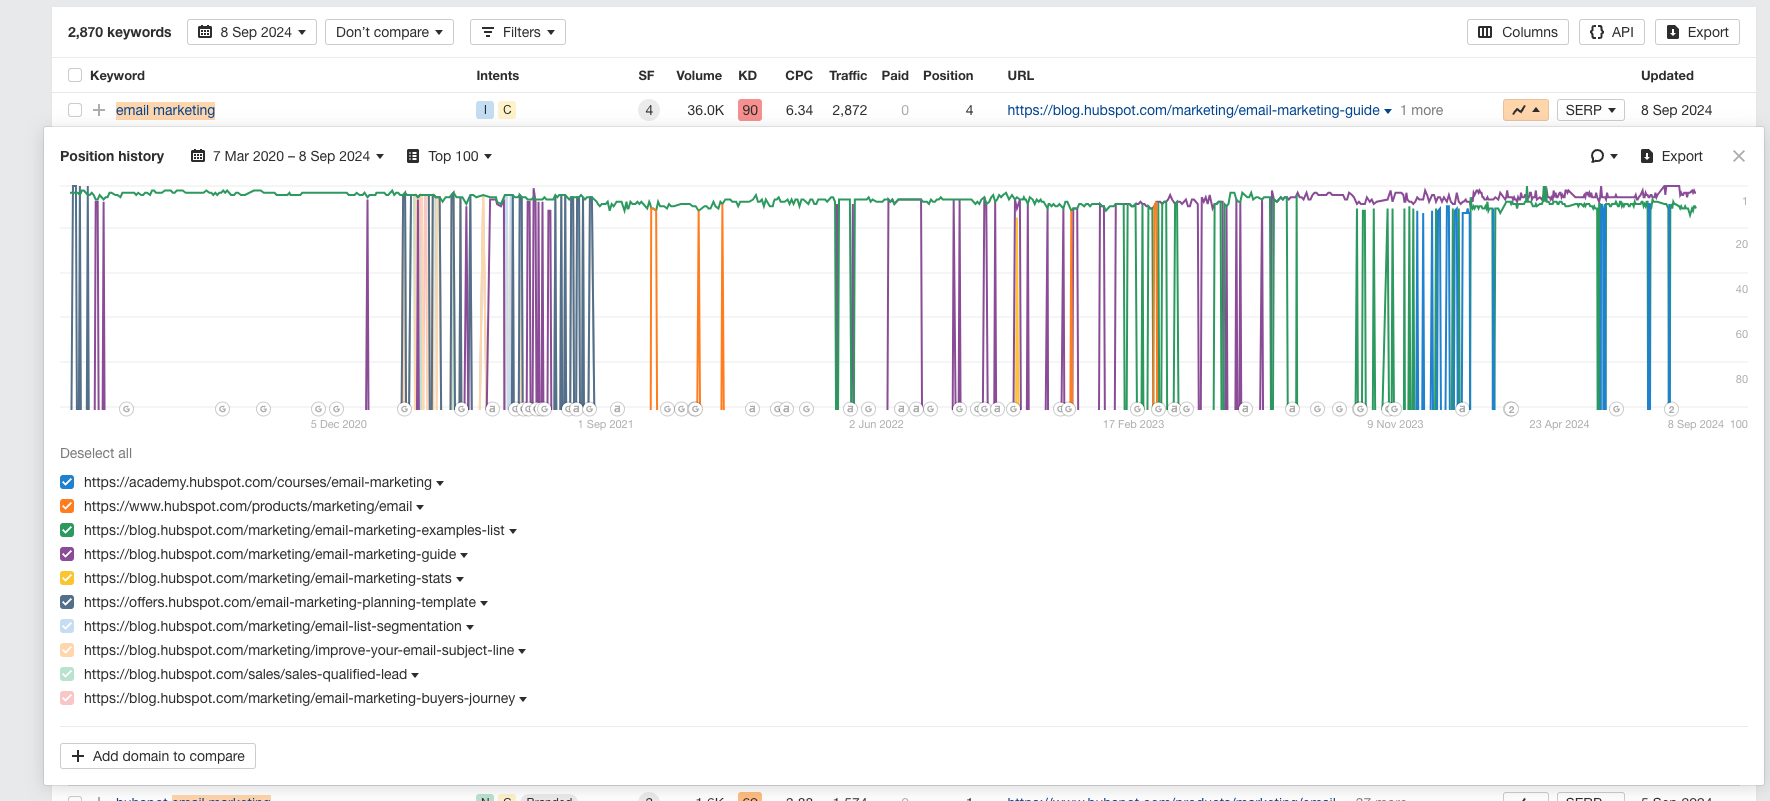The height and width of the screenshot is (801, 1770).
Task: Export the position history chart
Action: coord(1672,156)
